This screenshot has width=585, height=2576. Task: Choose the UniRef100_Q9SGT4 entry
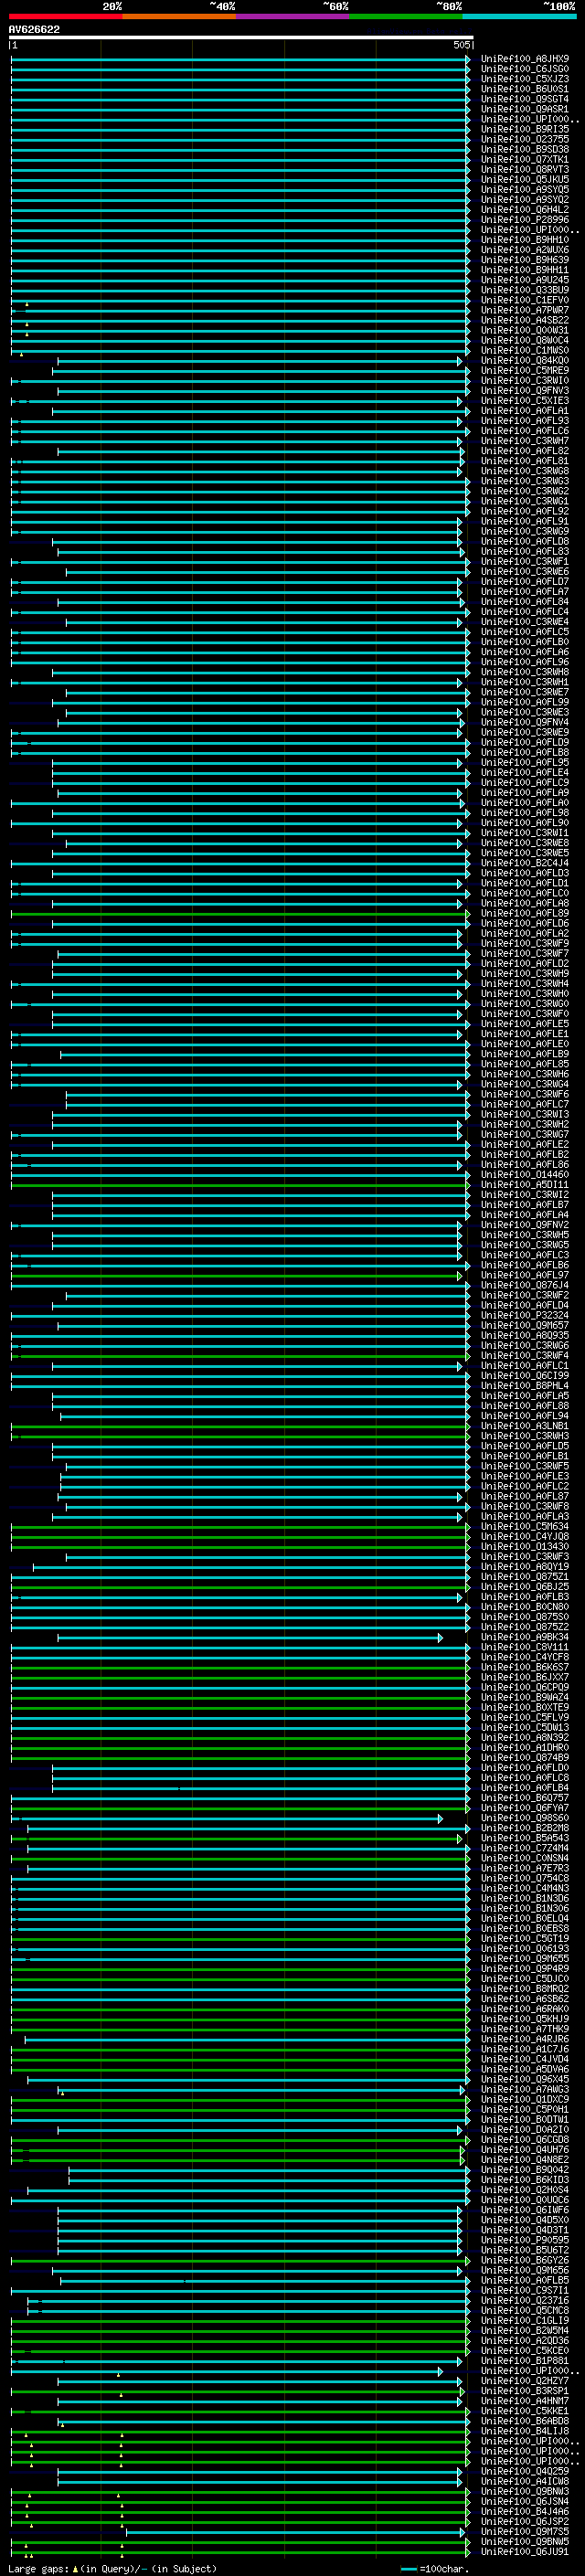(525, 99)
